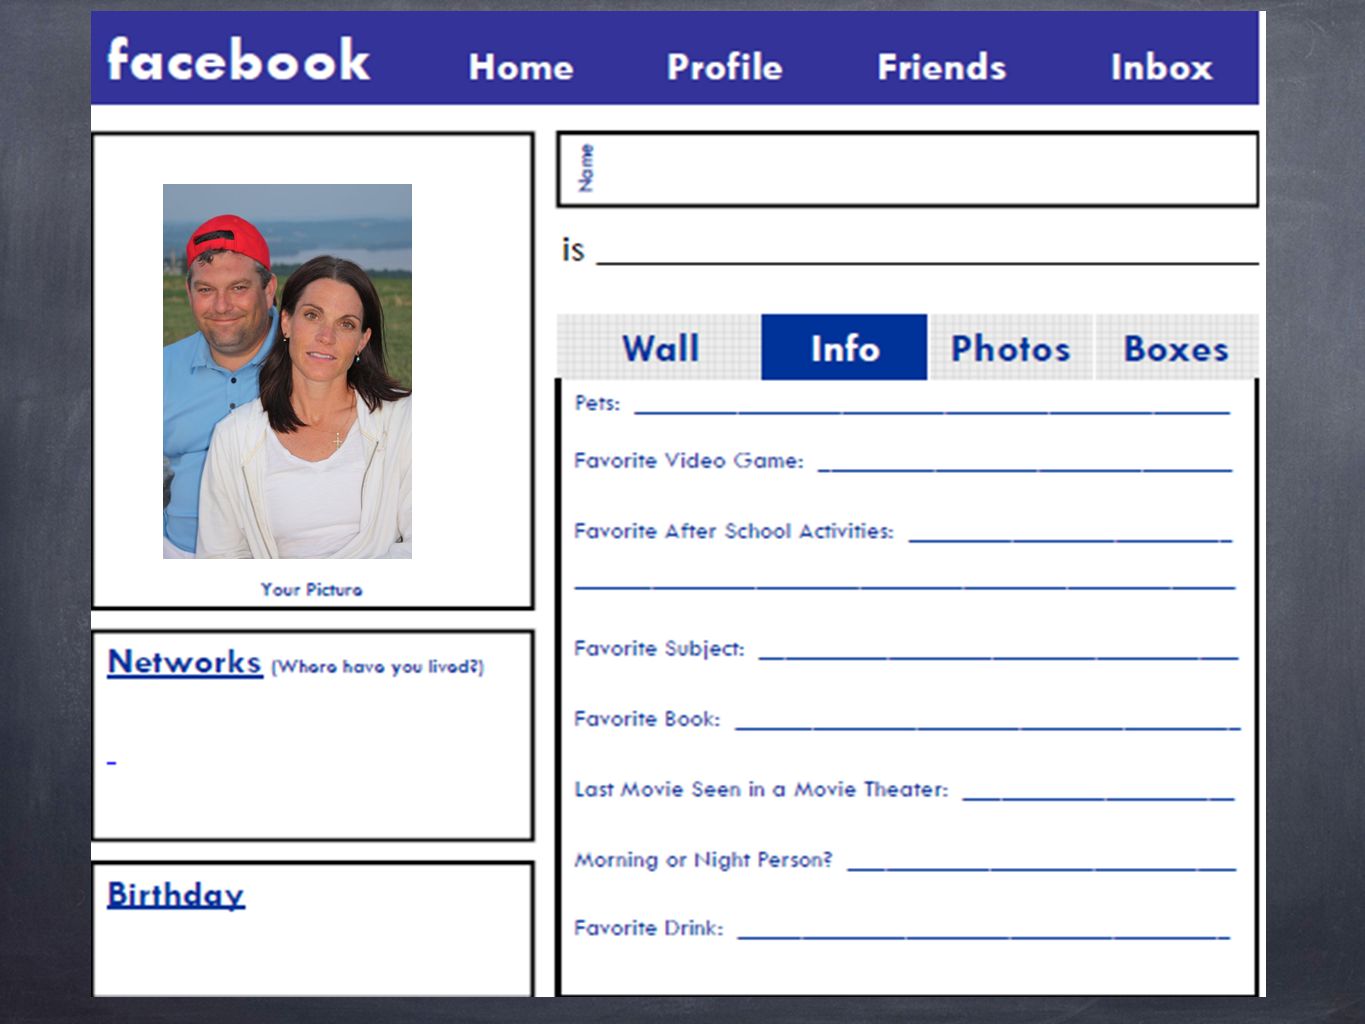
Task: Click the Favorite After School Activities line
Action: 1070,539
